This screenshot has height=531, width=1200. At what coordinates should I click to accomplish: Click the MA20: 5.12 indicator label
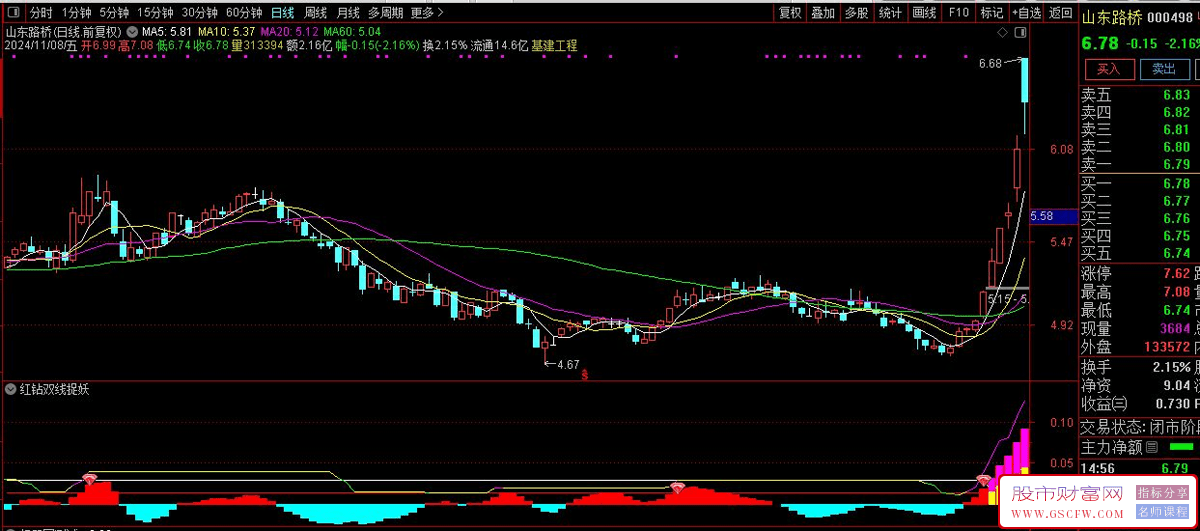point(290,32)
